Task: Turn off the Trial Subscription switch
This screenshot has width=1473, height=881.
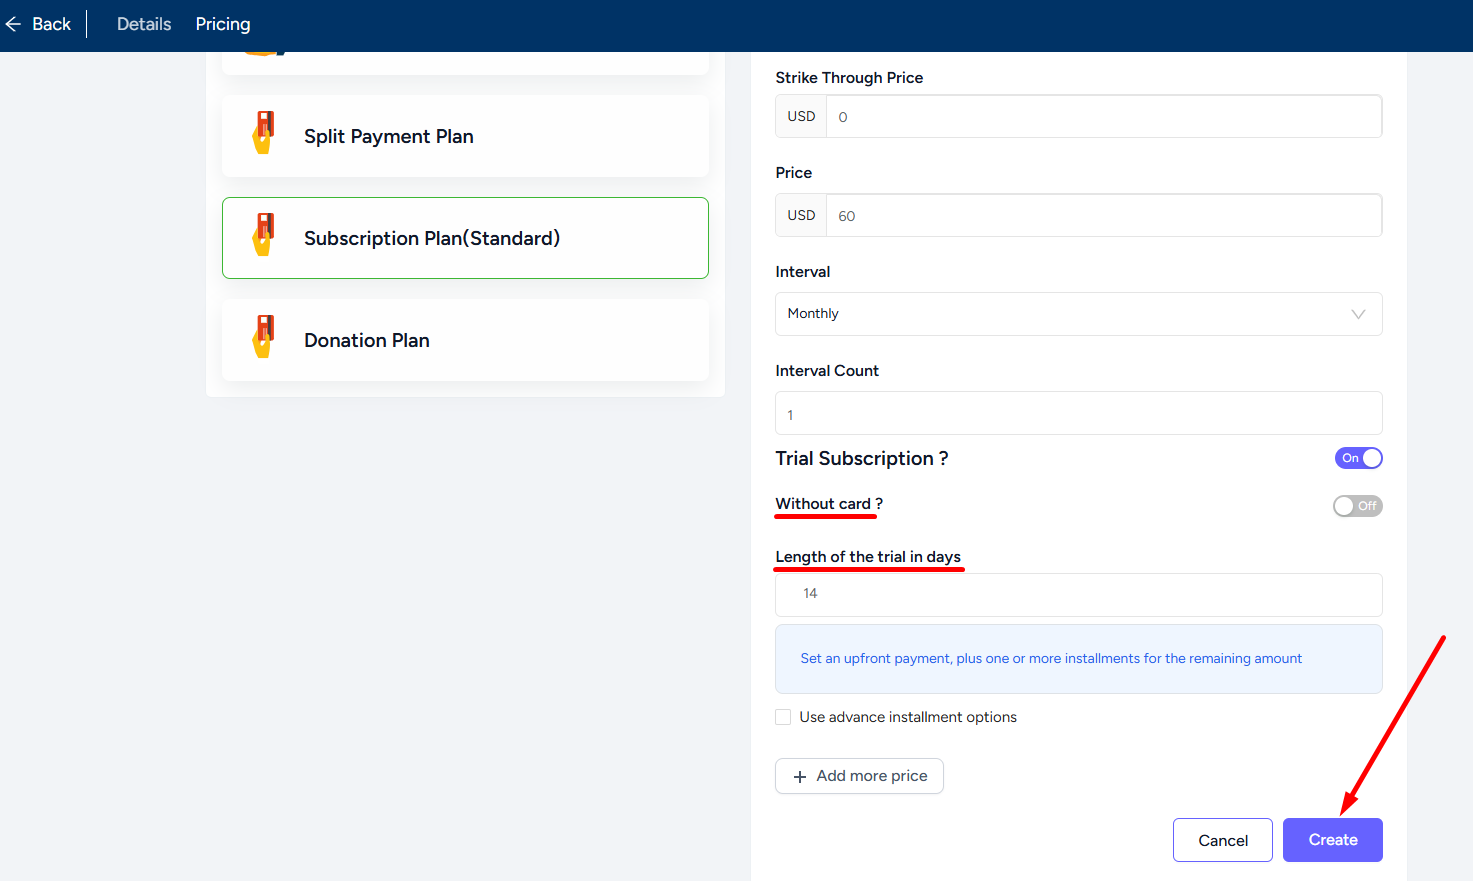Action: pos(1358,458)
